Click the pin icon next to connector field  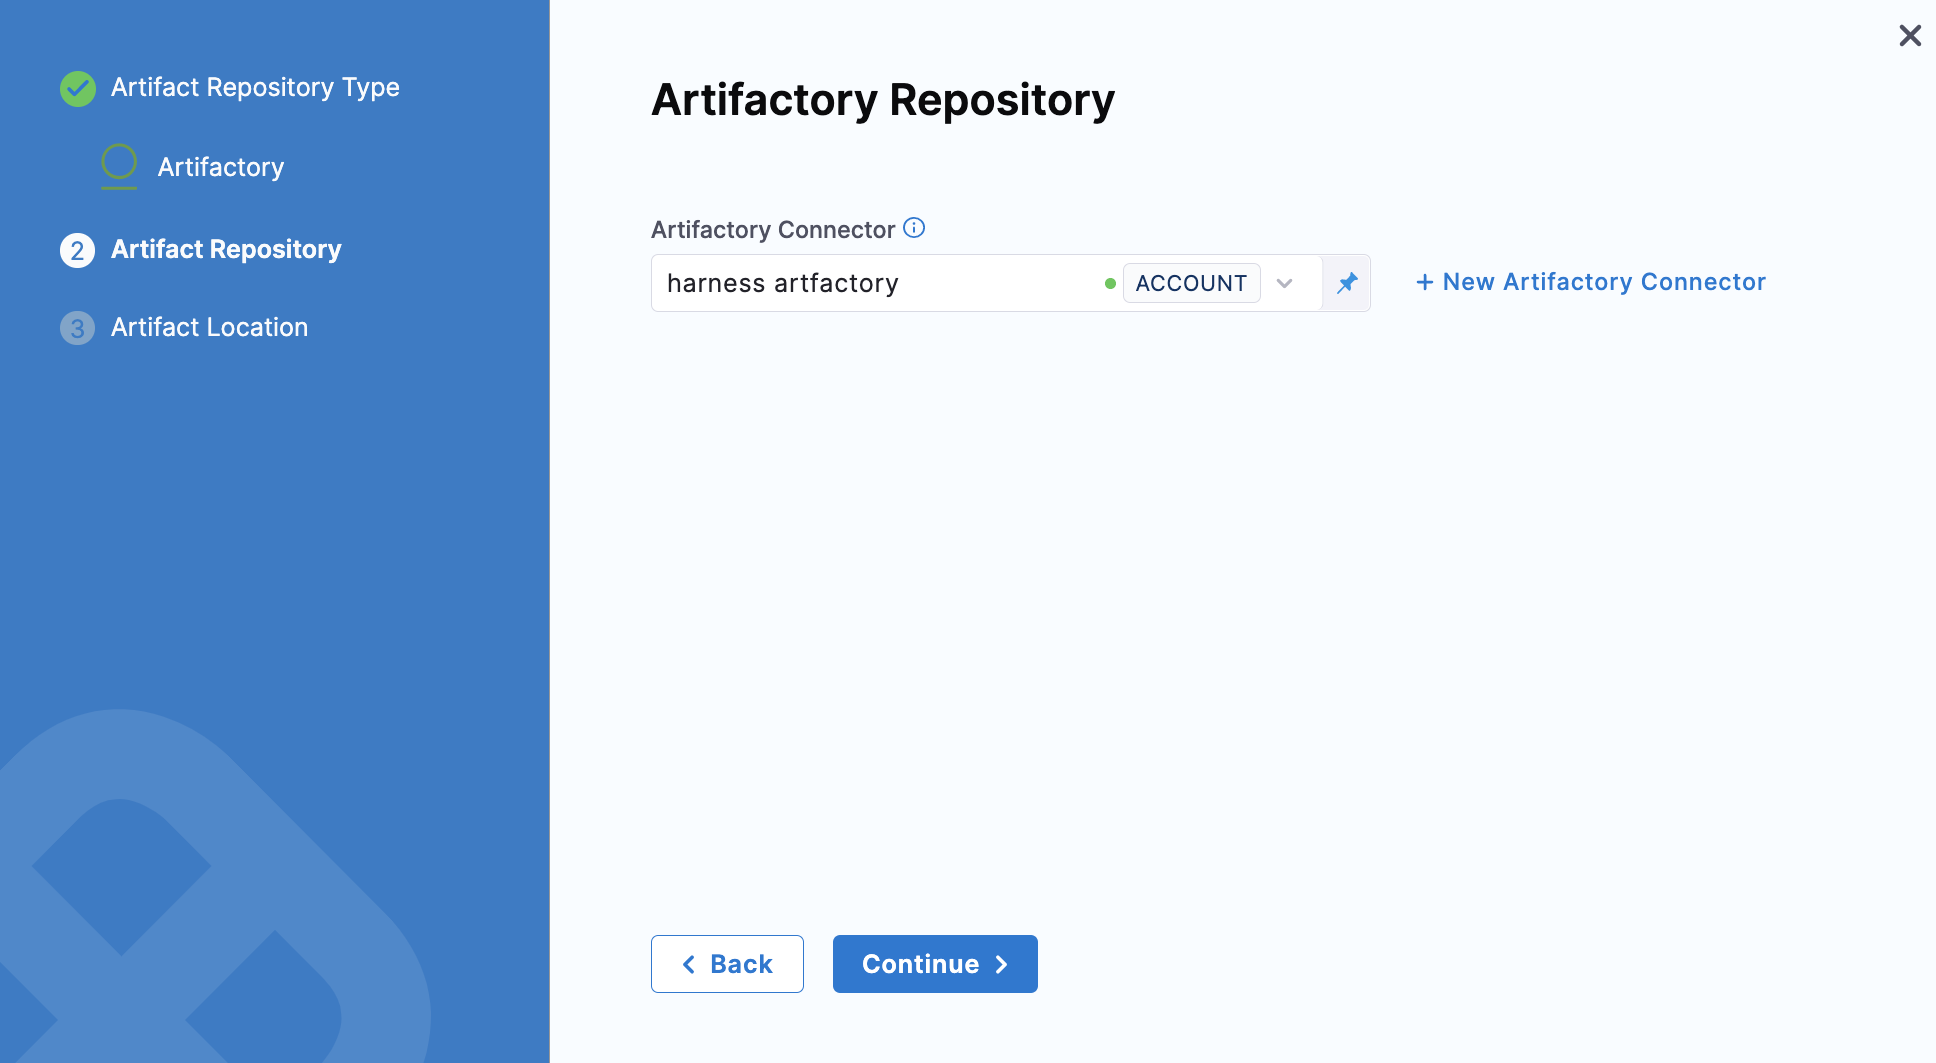pyautogui.click(x=1347, y=283)
